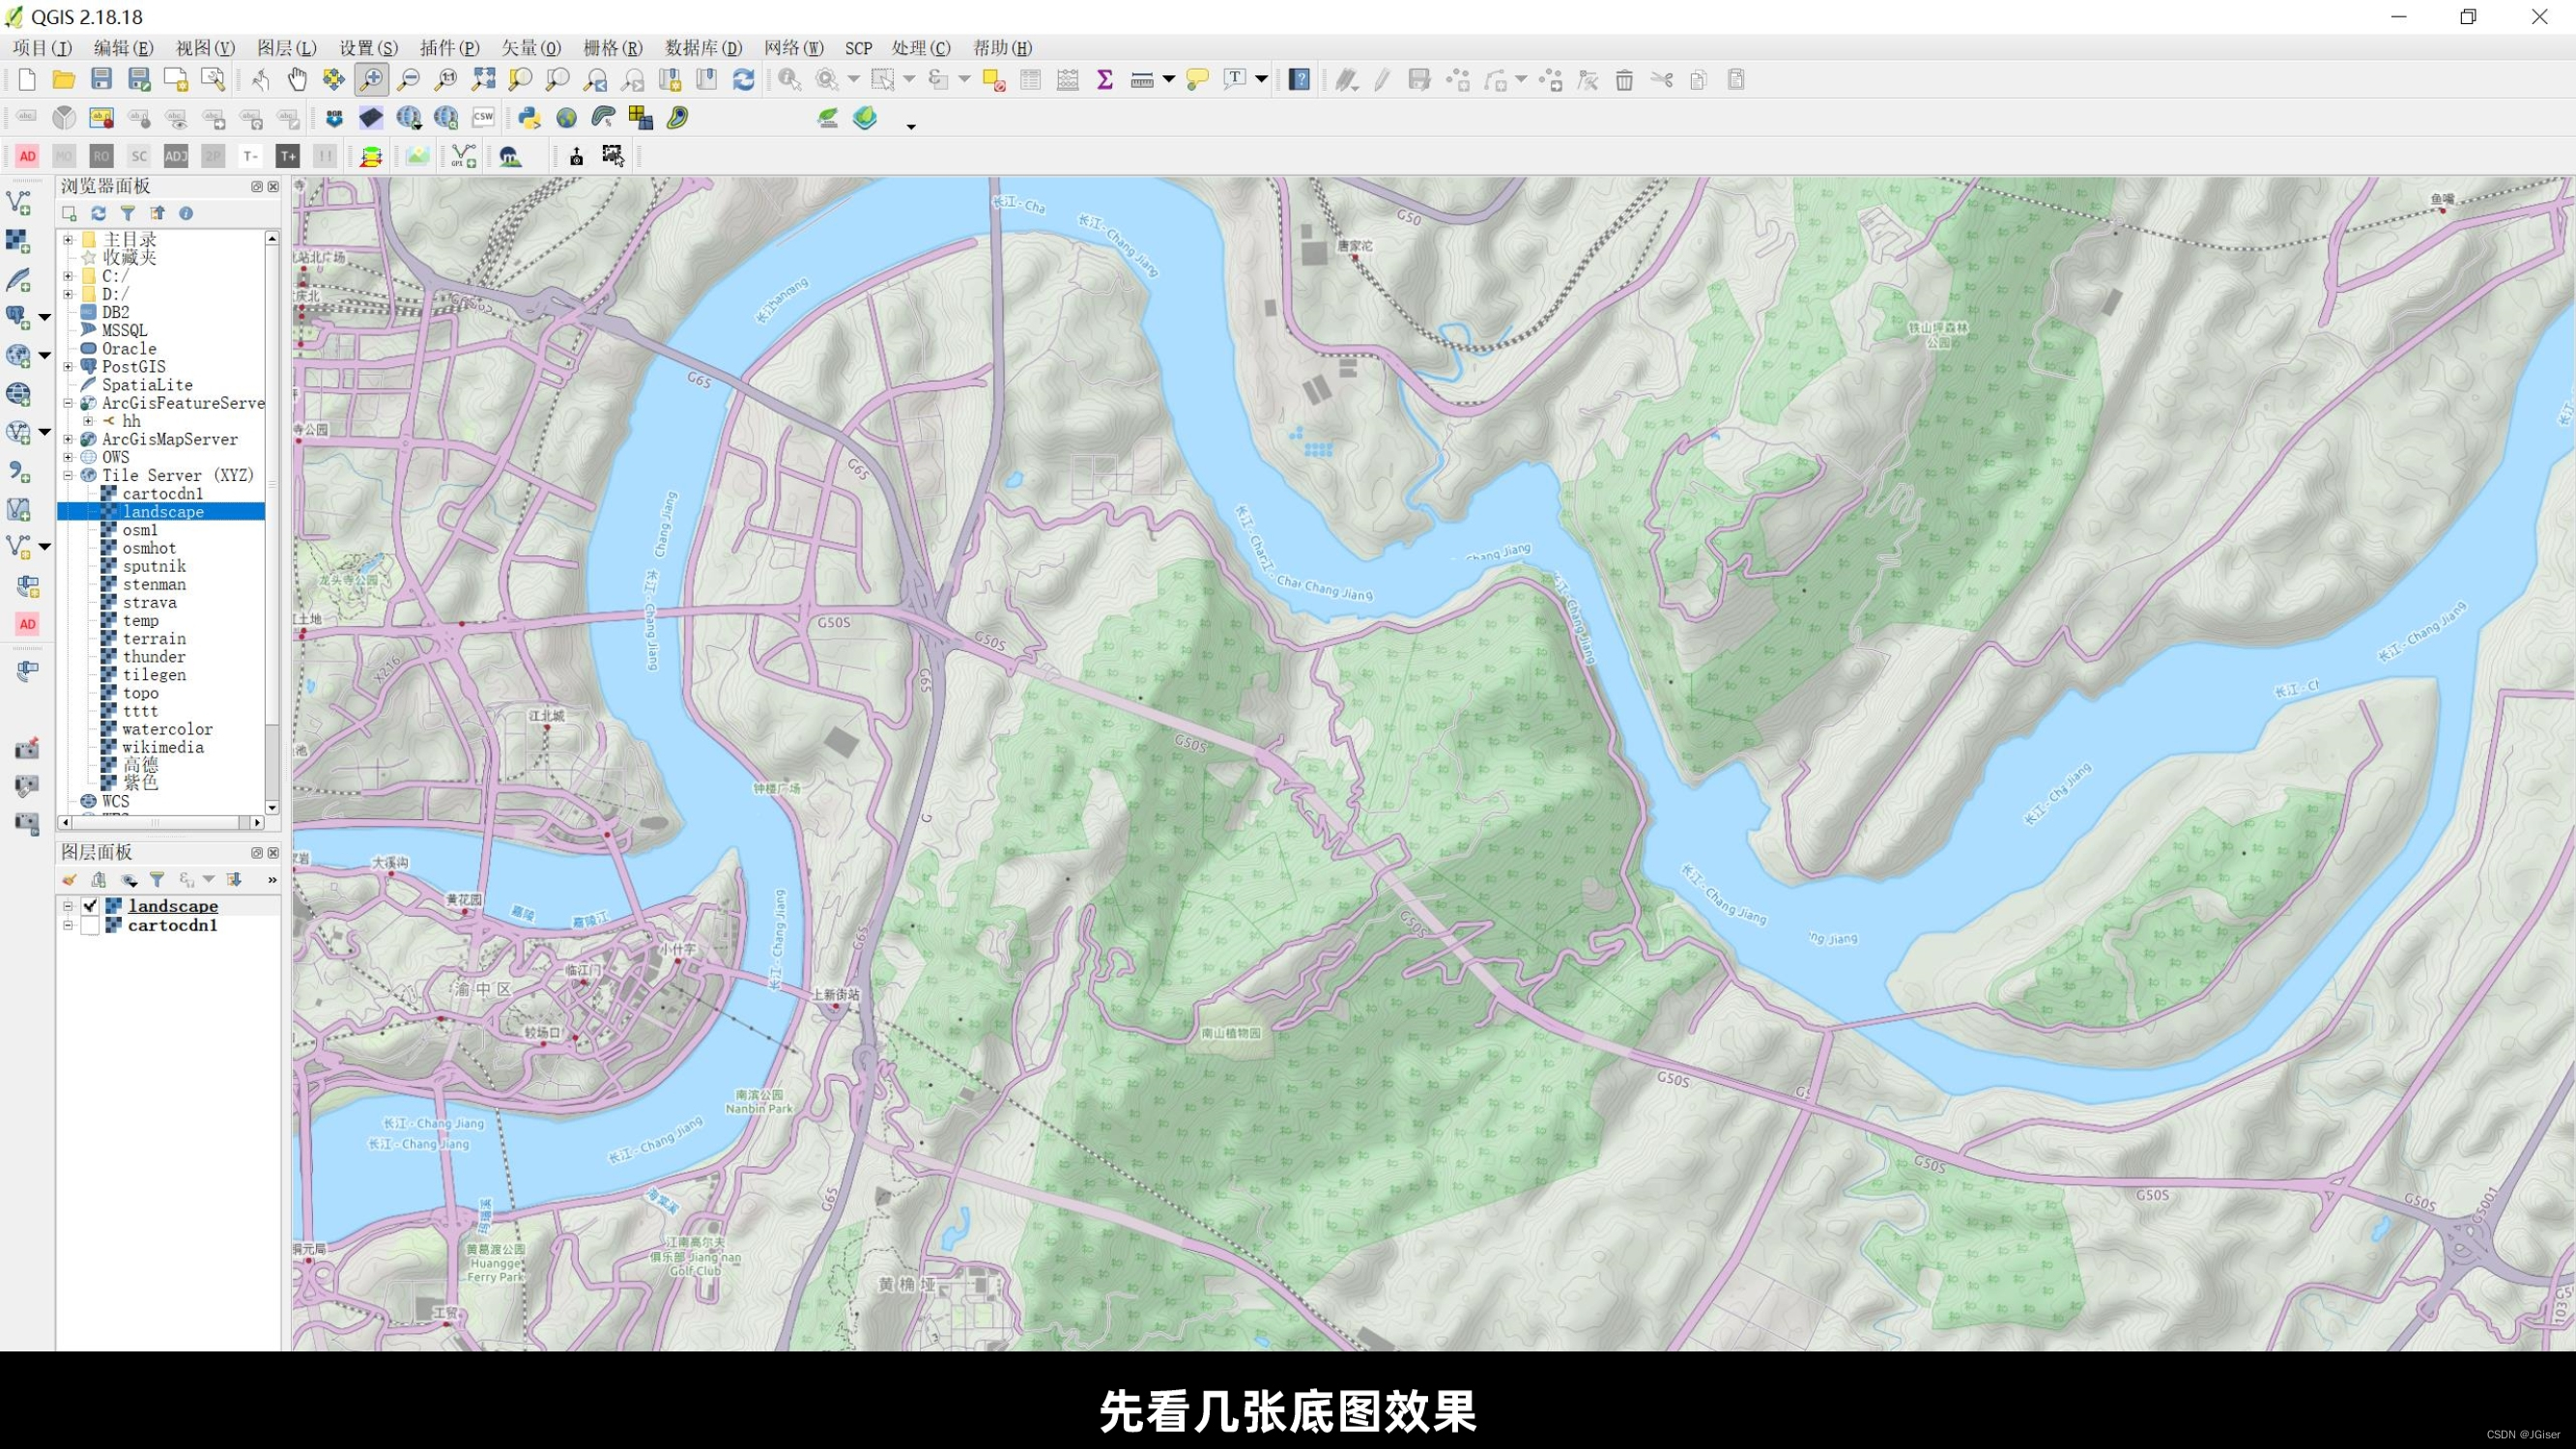This screenshot has height=1449, width=2576.
Task: Enable the cartocdn1 layer visibility checkbox
Action: coord(90,926)
